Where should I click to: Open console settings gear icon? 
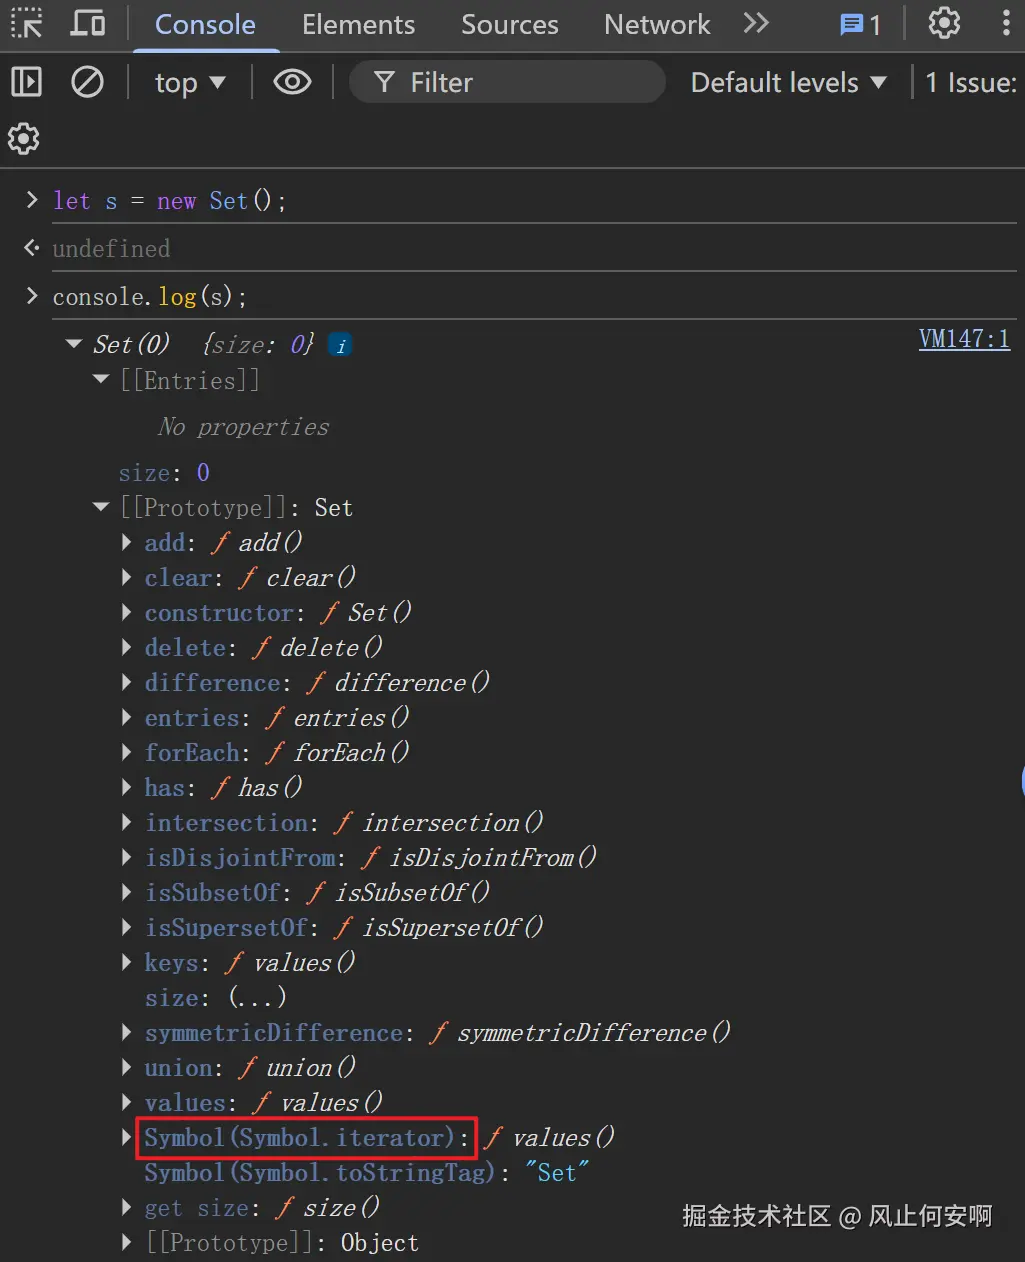click(24, 138)
